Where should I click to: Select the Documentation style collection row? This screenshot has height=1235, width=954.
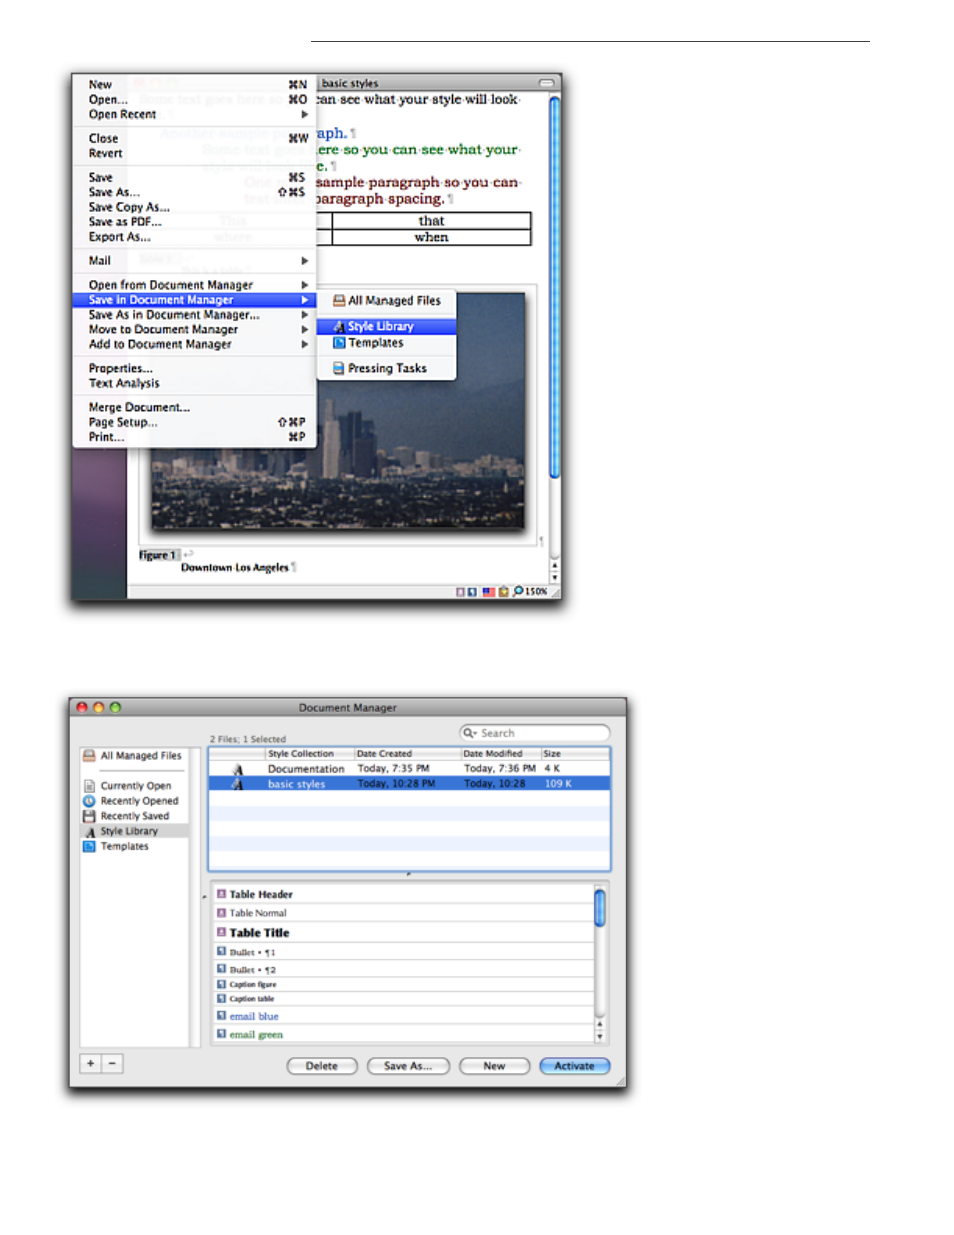point(409,769)
